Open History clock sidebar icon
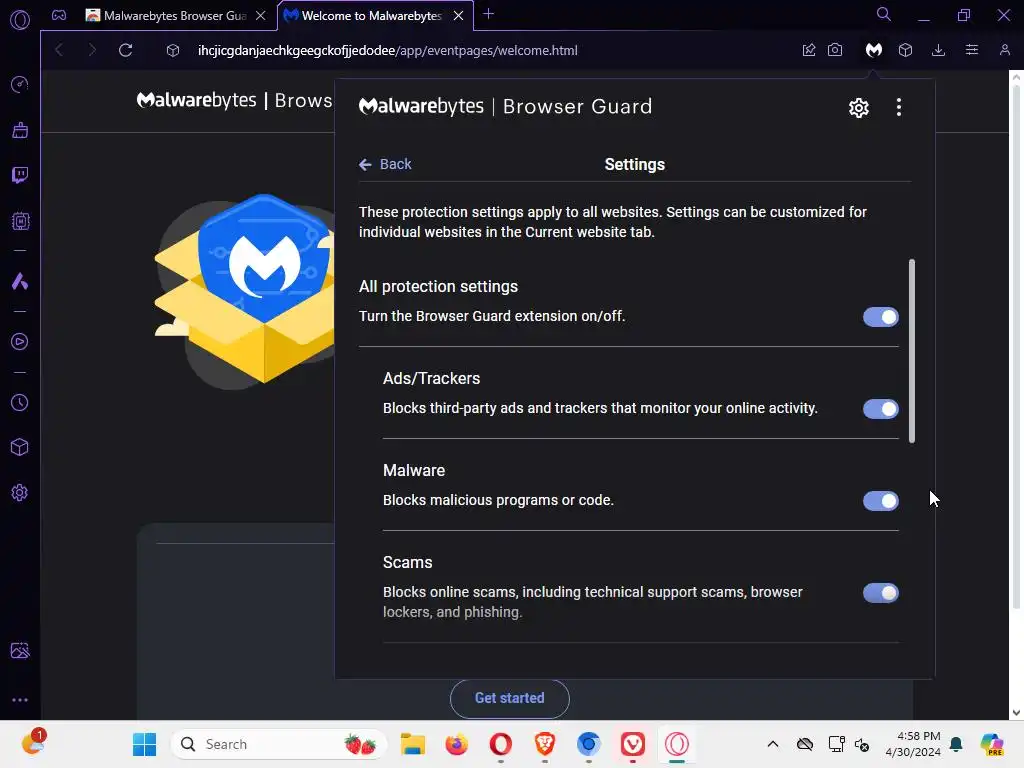The width and height of the screenshot is (1024, 768). click(x=20, y=403)
